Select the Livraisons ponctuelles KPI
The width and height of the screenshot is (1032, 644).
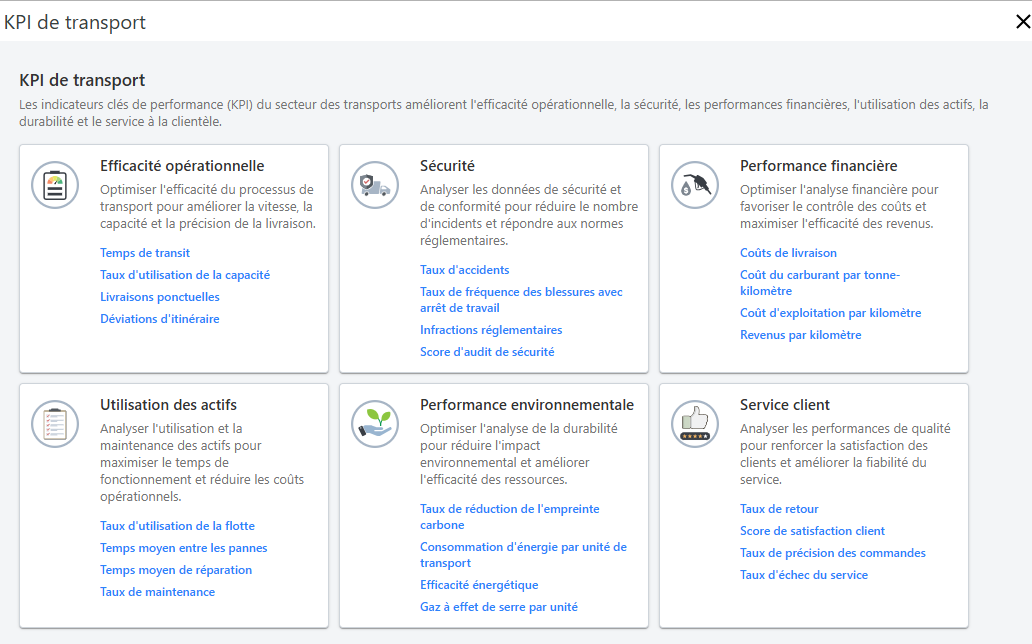[x=160, y=297]
